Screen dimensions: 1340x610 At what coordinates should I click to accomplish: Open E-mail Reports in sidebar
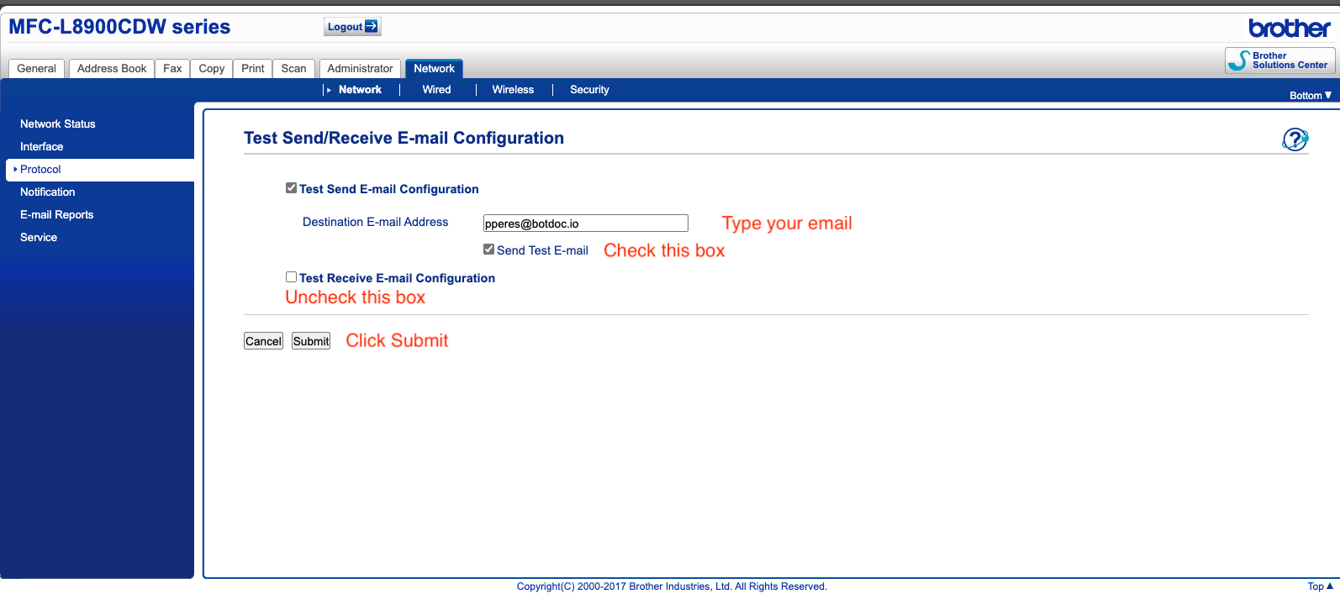(x=57, y=215)
